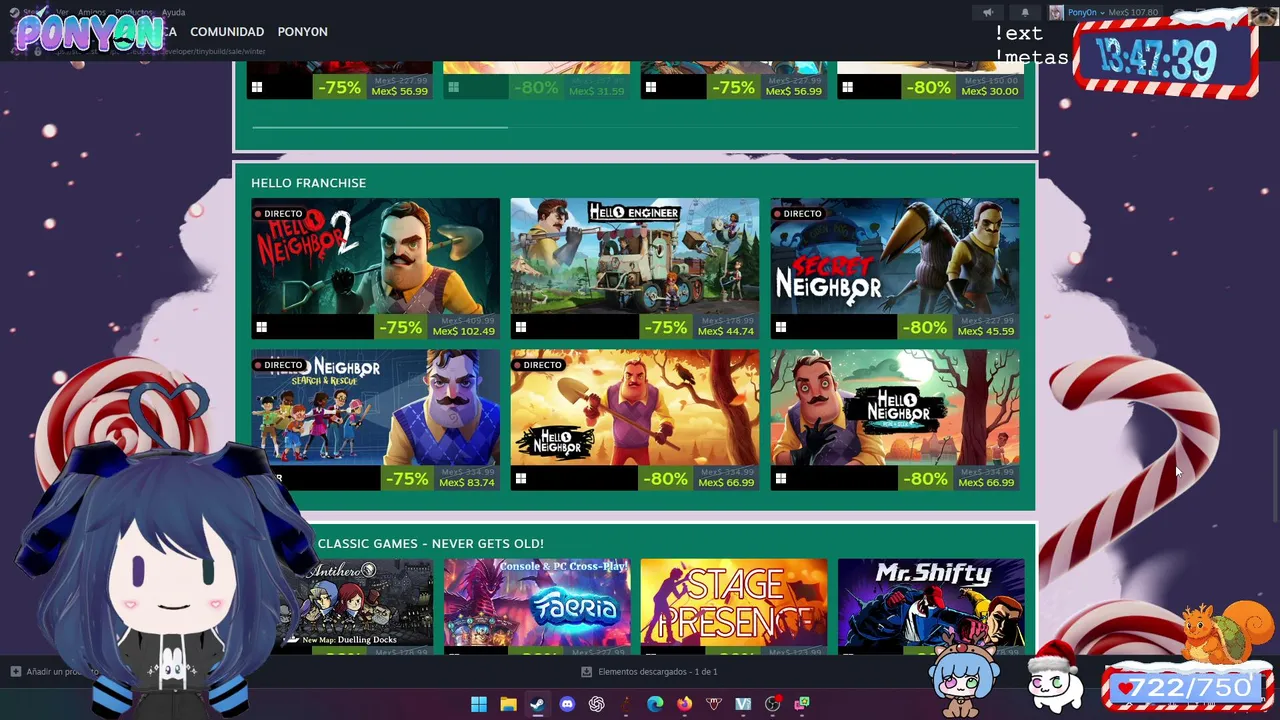The width and height of the screenshot is (1280, 720).
Task: Click Hello Neighbor 2 price Mex$ 102.49
Action: point(466,331)
